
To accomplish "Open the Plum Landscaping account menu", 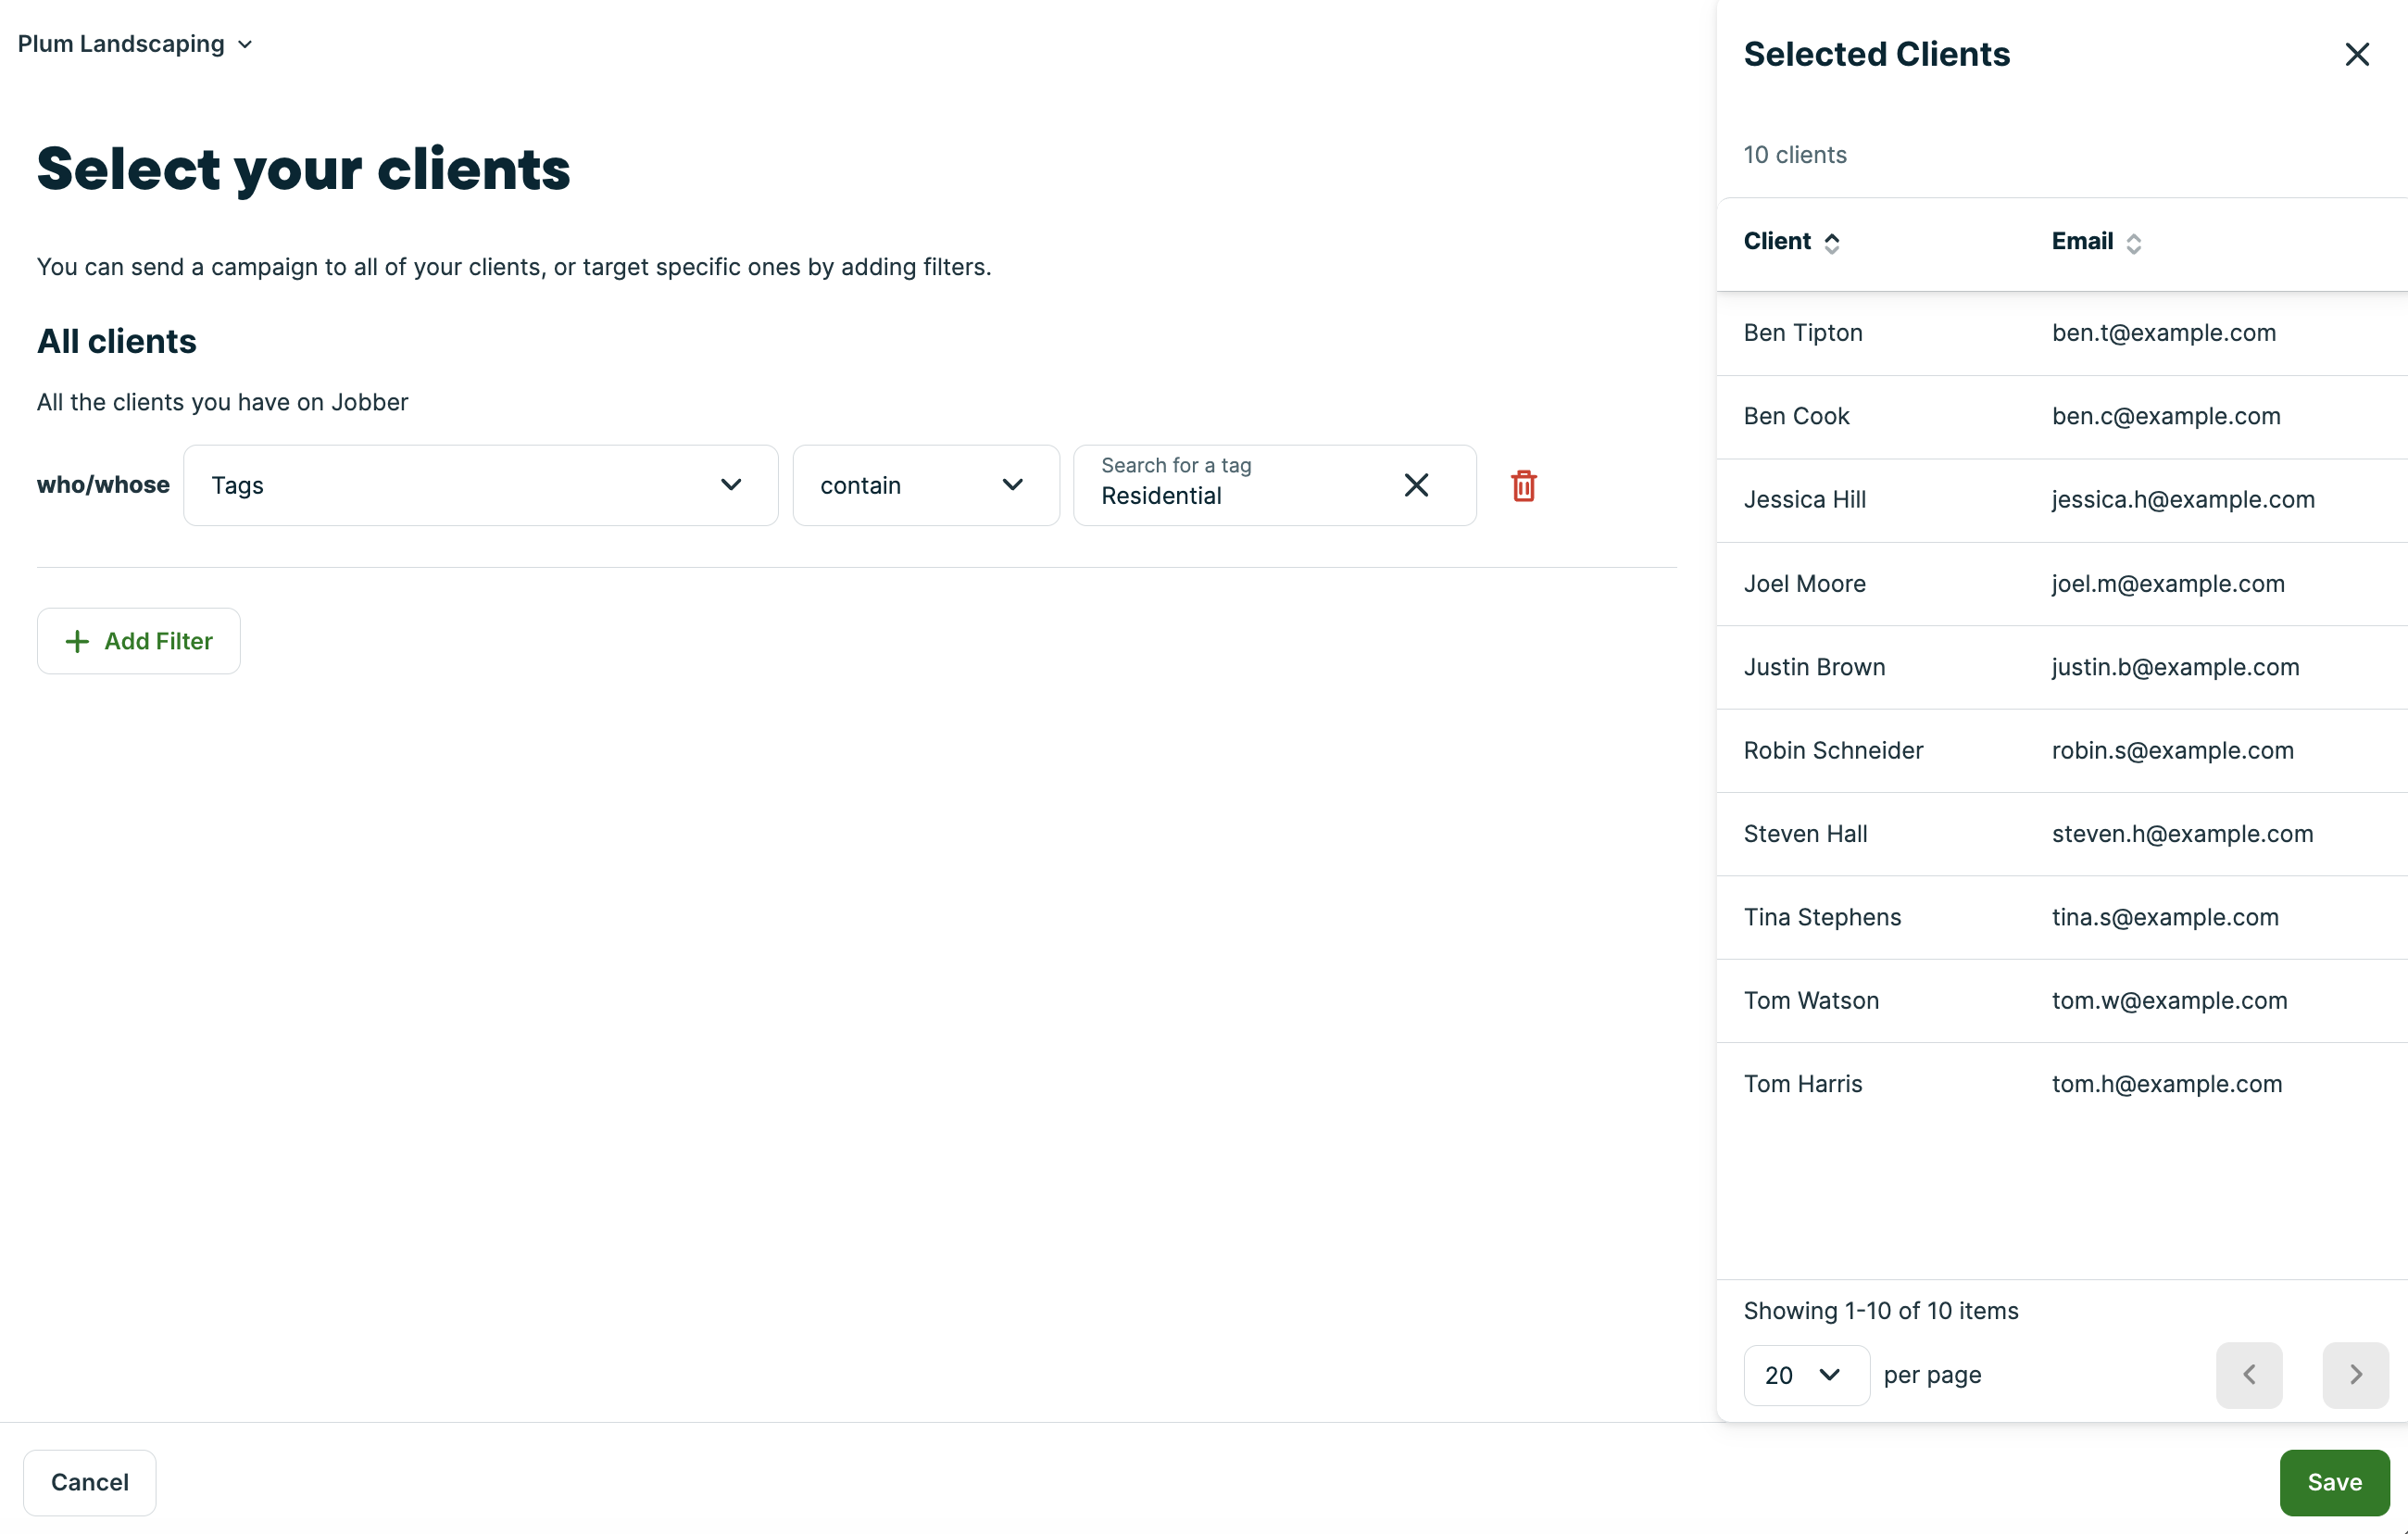I will 135,44.
